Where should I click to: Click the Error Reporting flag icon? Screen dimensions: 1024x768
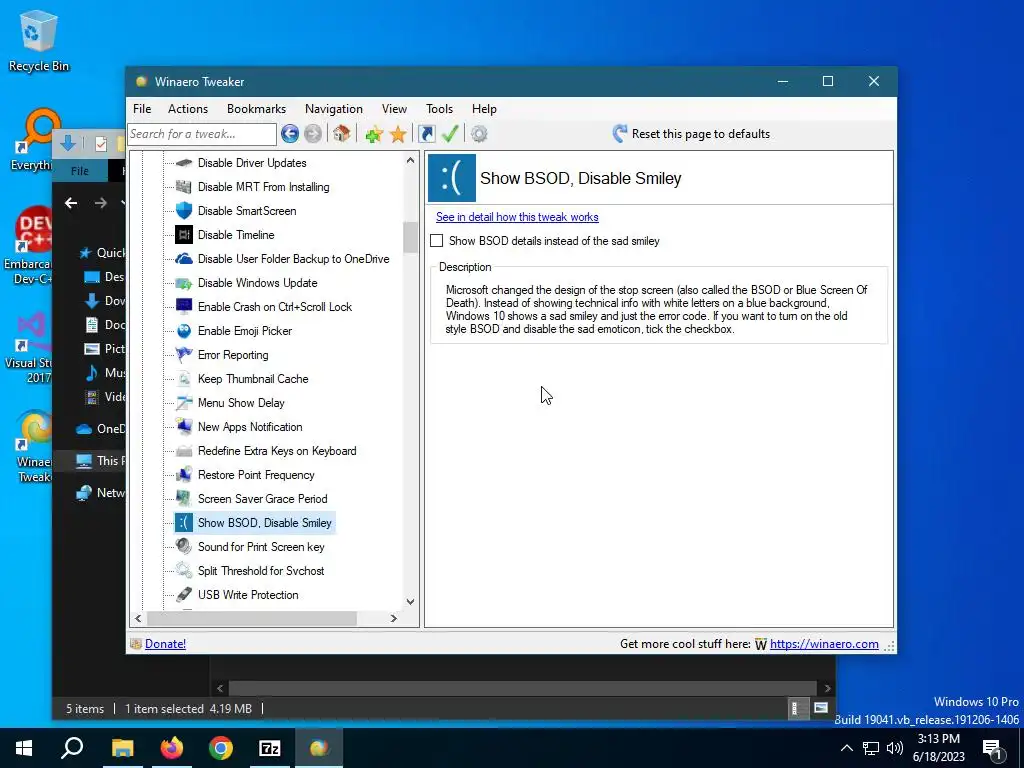click(184, 355)
